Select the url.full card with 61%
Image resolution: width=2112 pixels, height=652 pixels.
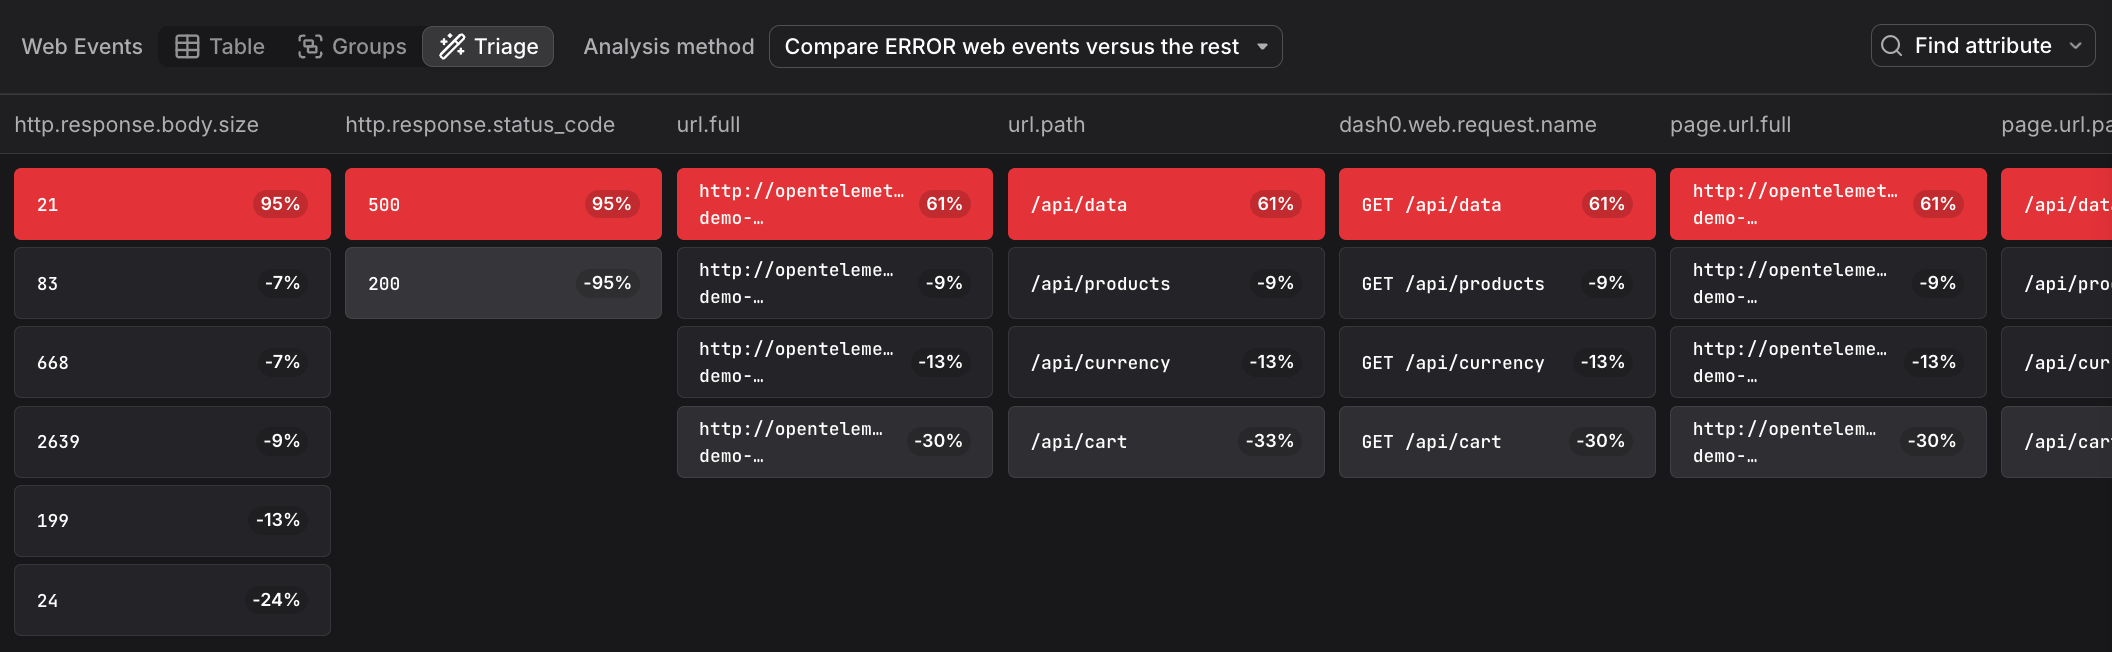point(835,204)
